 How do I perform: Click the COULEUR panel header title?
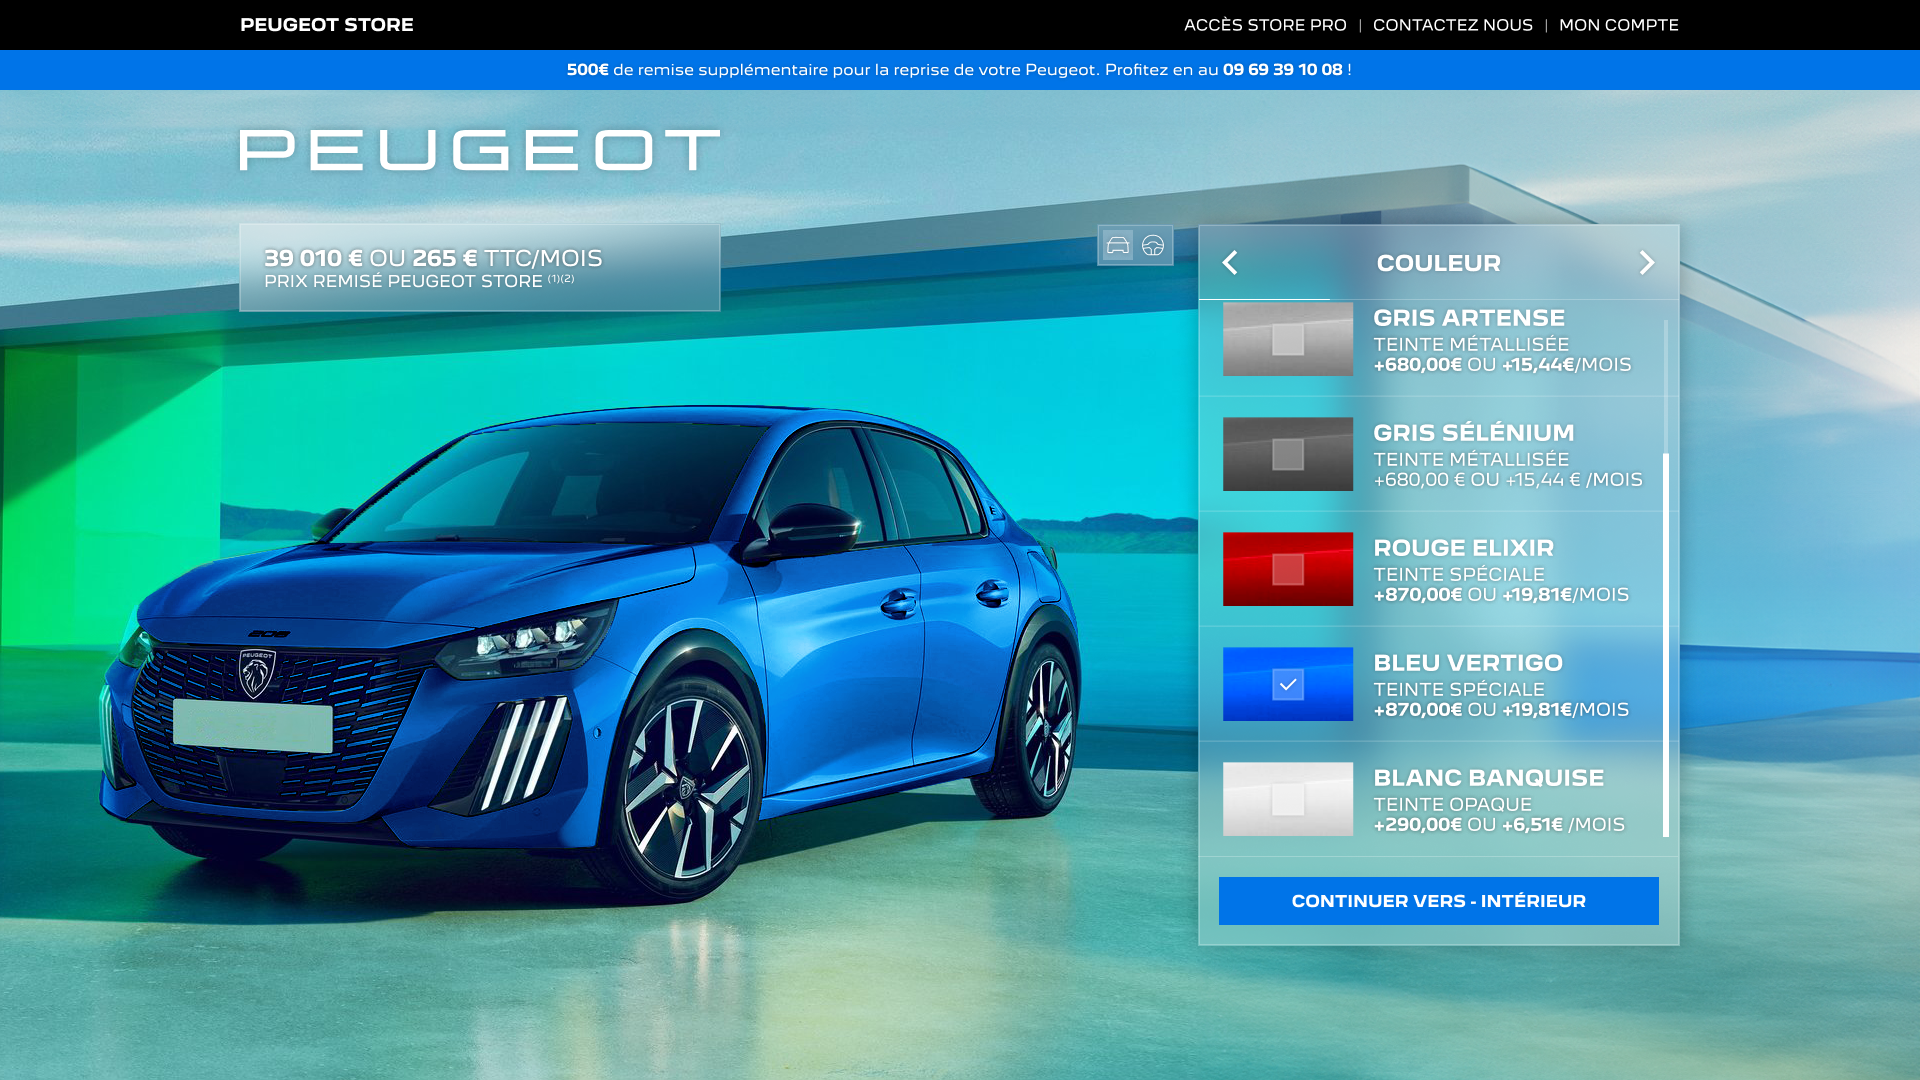[x=1438, y=263]
